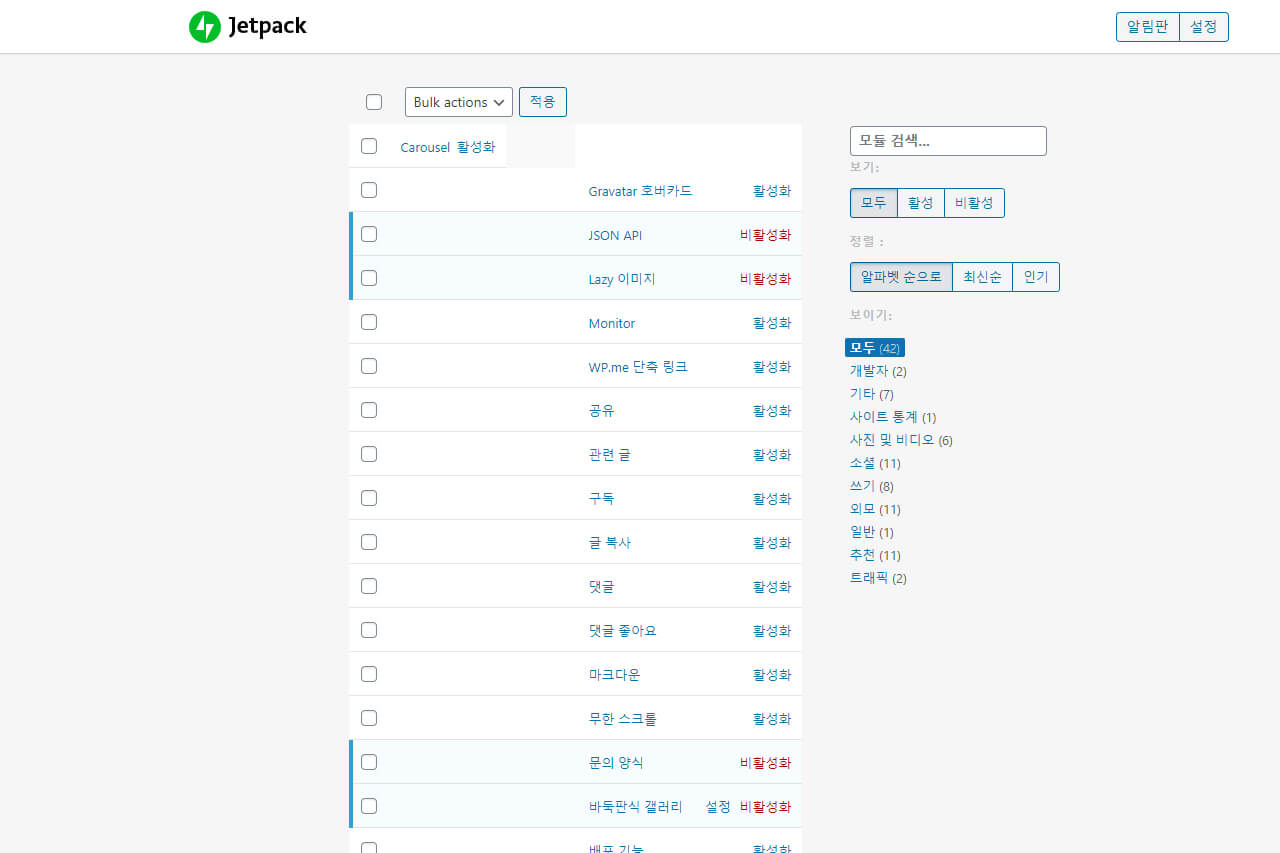Select the Monitor module checkbox
The image size is (1280, 853).
pyautogui.click(x=369, y=322)
